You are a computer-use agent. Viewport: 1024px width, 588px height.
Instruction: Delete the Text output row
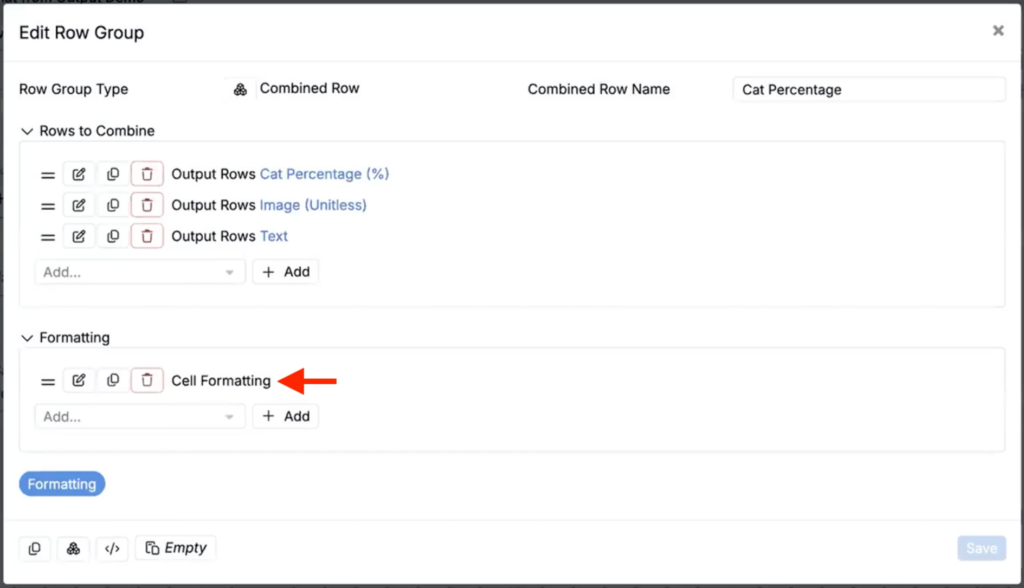(147, 237)
